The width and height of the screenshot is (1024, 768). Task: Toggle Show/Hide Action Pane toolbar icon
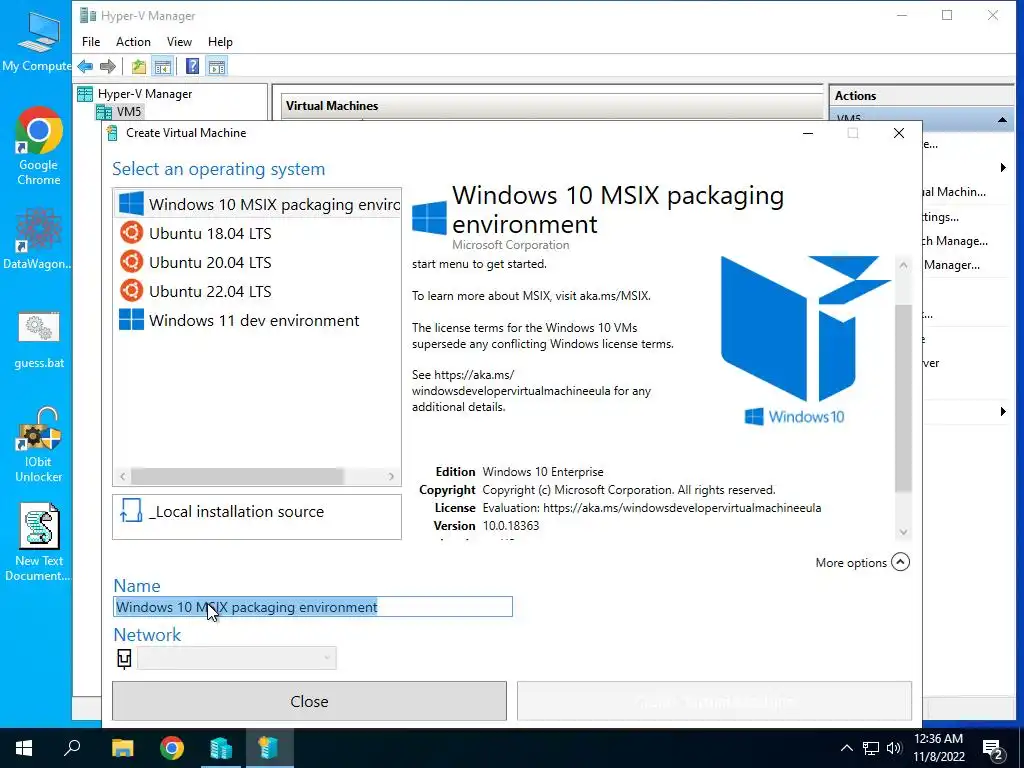[x=217, y=66]
